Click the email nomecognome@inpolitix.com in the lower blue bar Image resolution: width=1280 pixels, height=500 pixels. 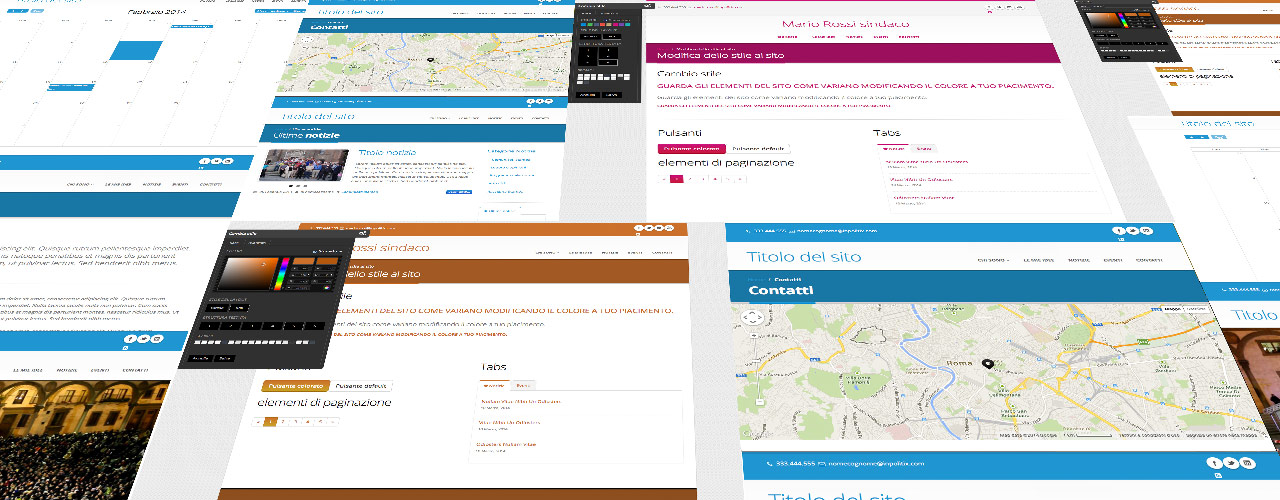click(x=877, y=464)
